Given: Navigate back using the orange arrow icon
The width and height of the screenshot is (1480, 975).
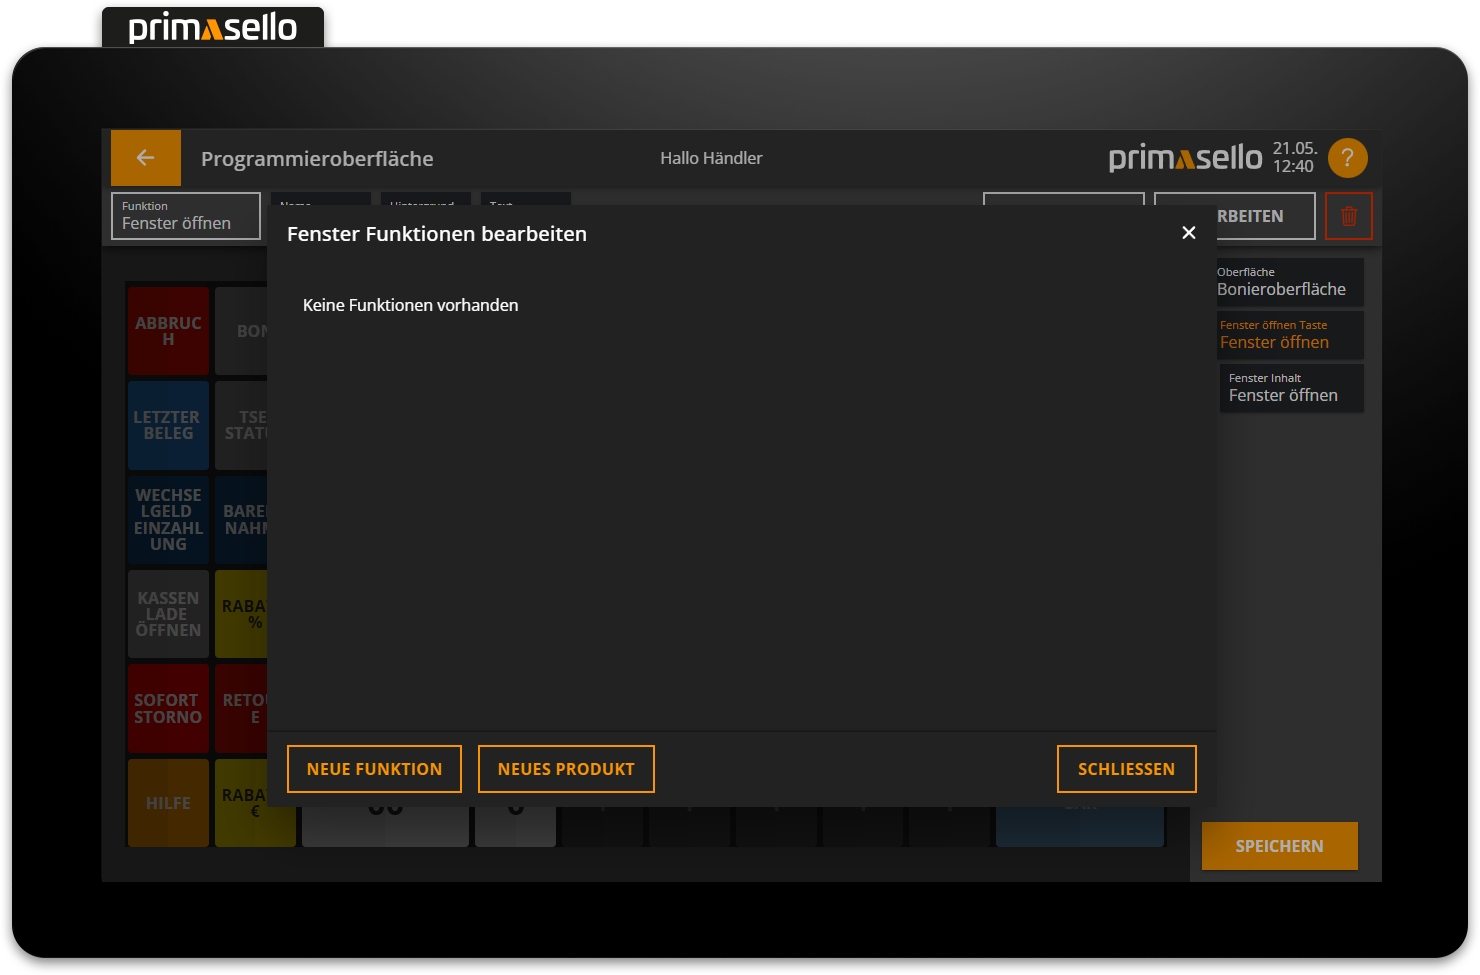Looking at the screenshot, I should coord(145,157).
